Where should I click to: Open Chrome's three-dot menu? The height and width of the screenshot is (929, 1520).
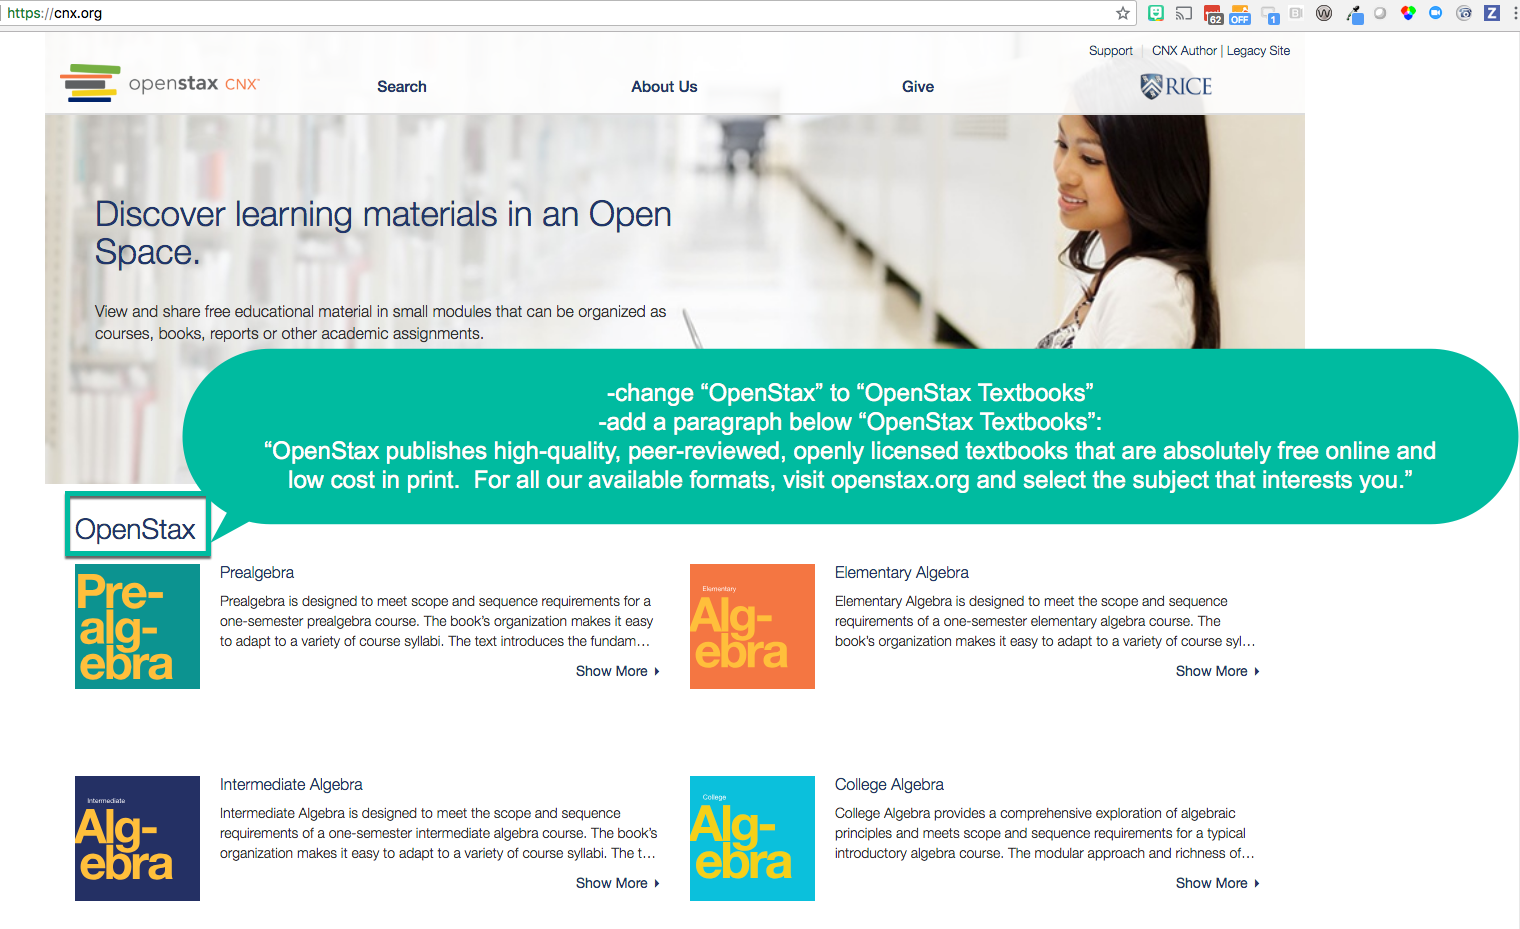pyautogui.click(x=1516, y=13)
